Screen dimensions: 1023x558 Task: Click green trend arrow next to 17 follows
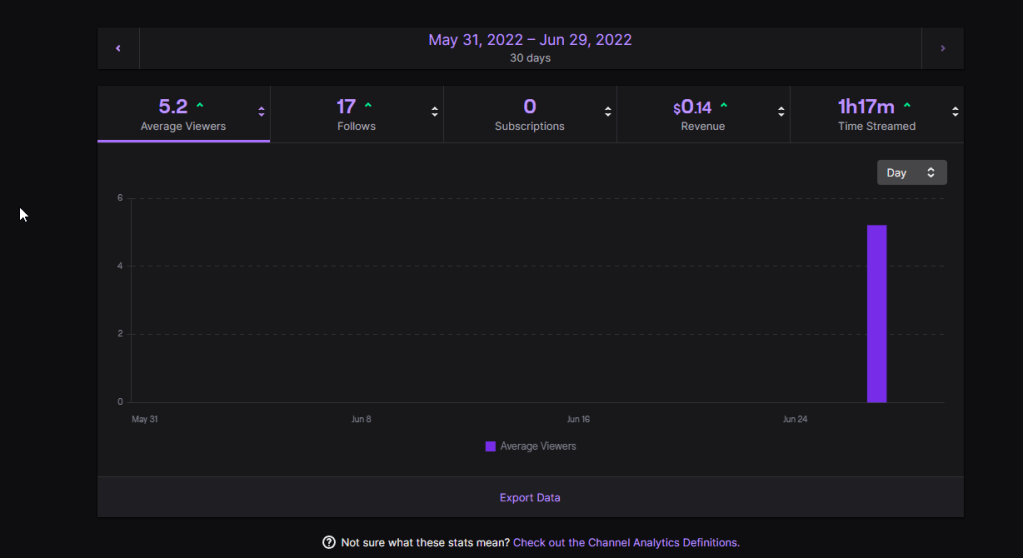(x=368, y=105)
